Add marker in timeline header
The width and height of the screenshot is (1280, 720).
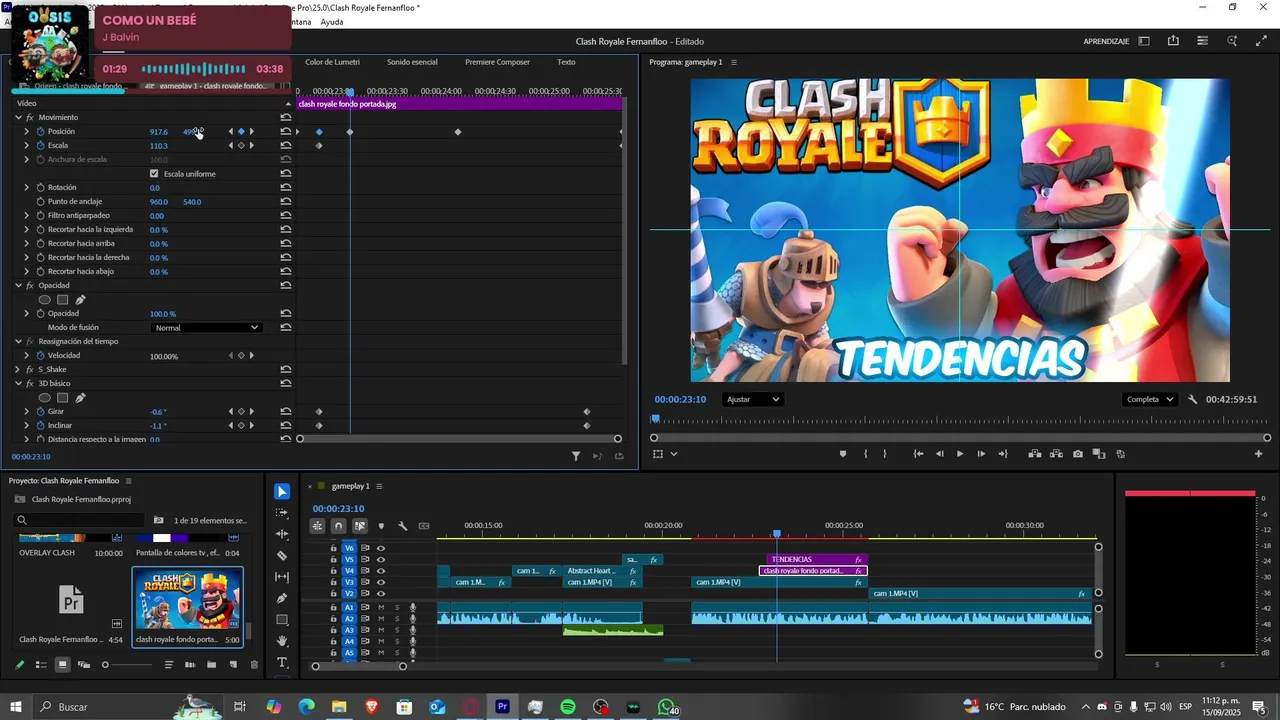(x=381, y=526)
